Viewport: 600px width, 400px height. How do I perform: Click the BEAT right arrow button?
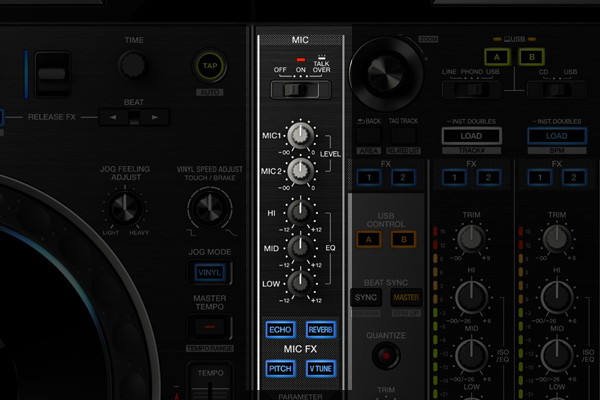[x=155, y=117]
